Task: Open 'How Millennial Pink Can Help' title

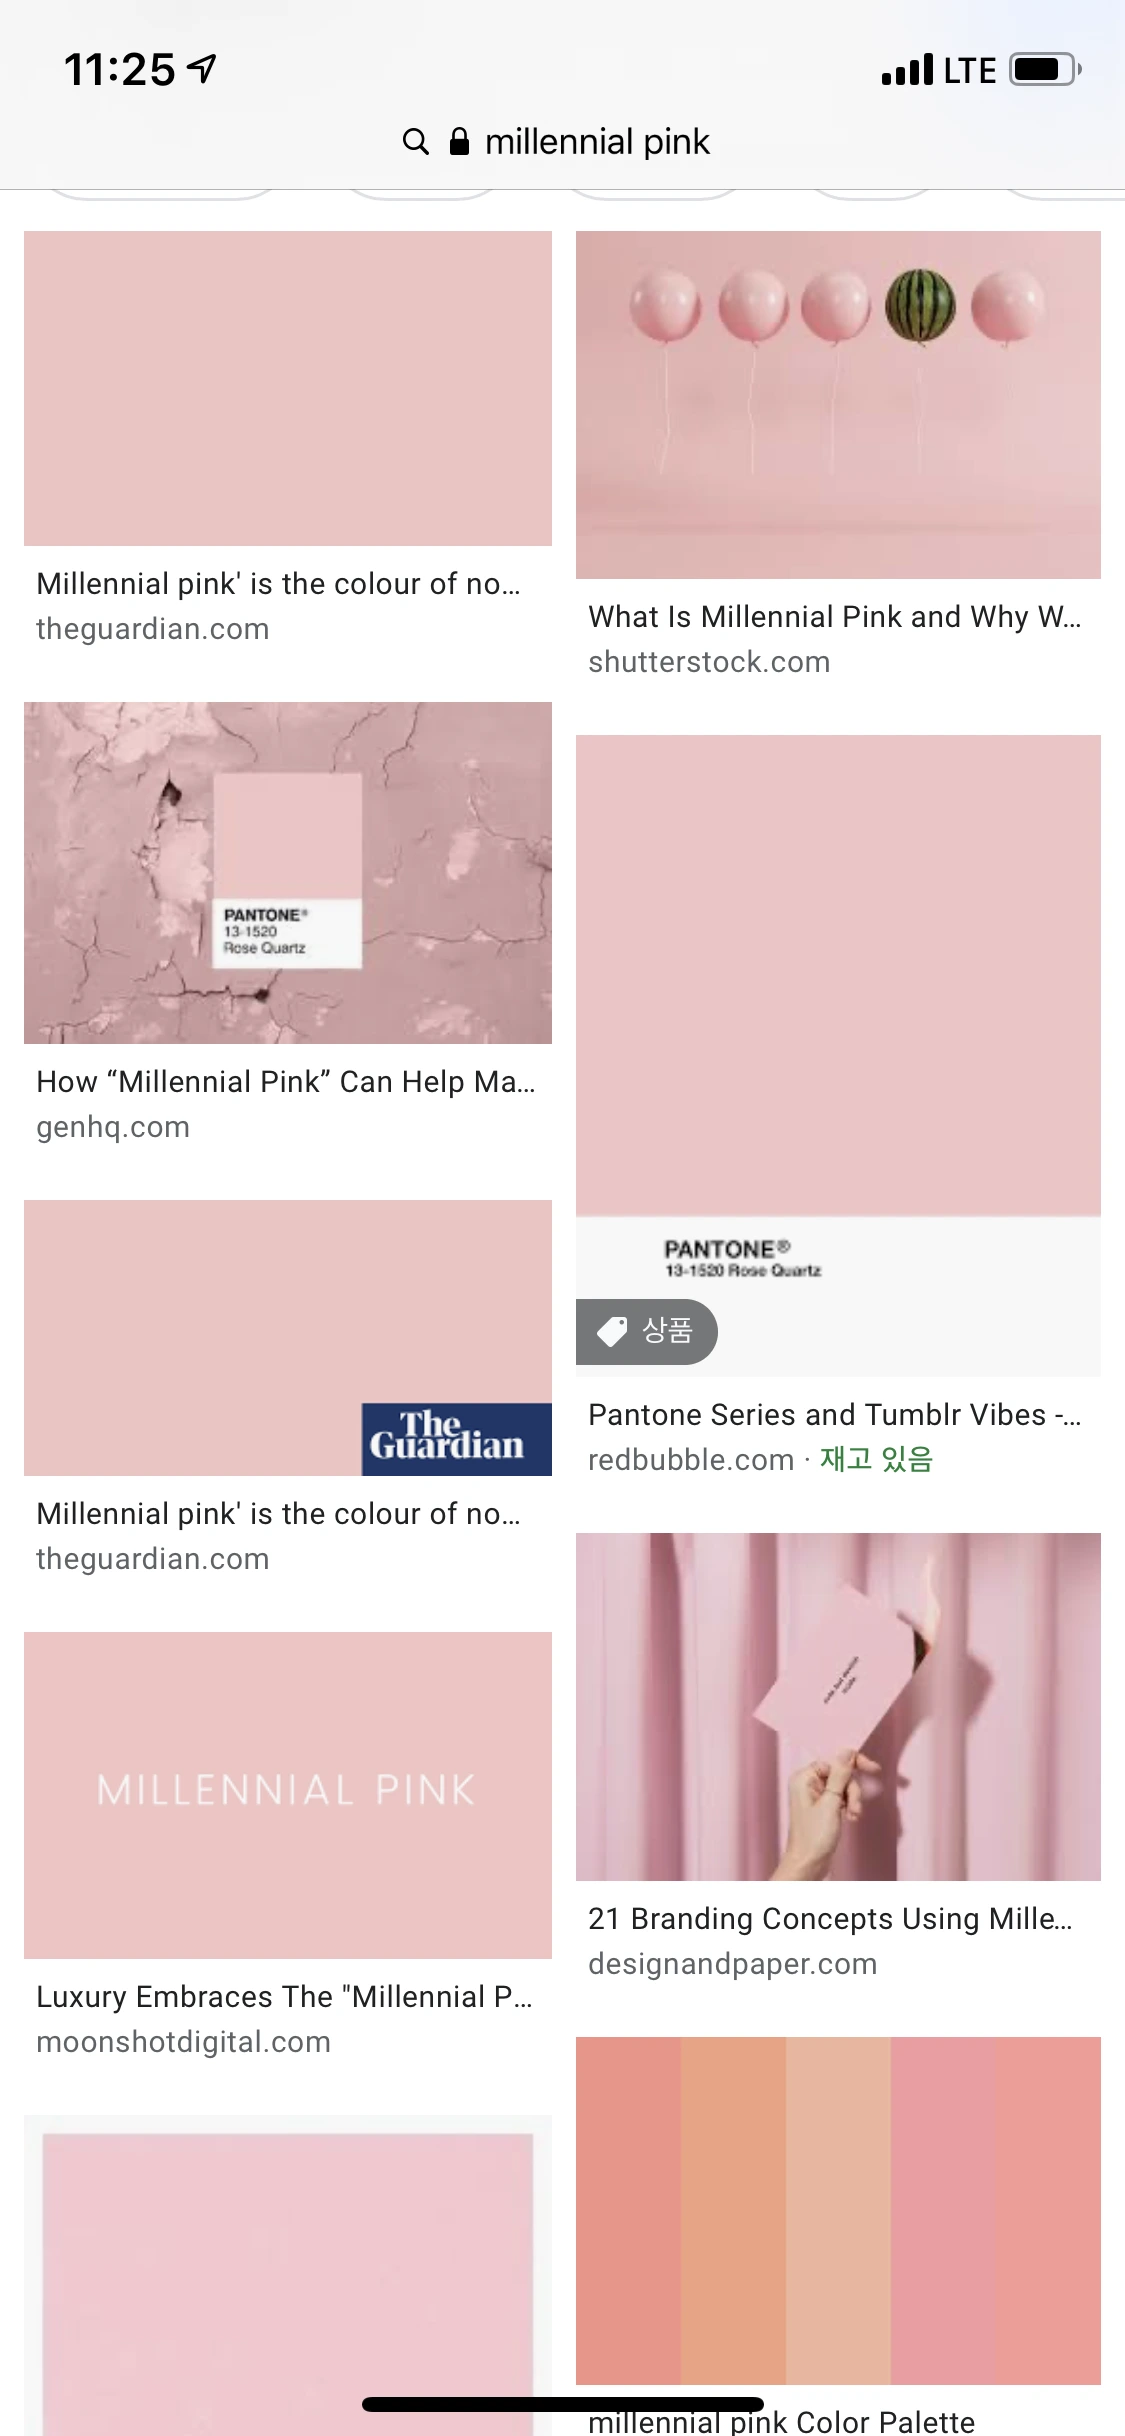Action: 286,1082
